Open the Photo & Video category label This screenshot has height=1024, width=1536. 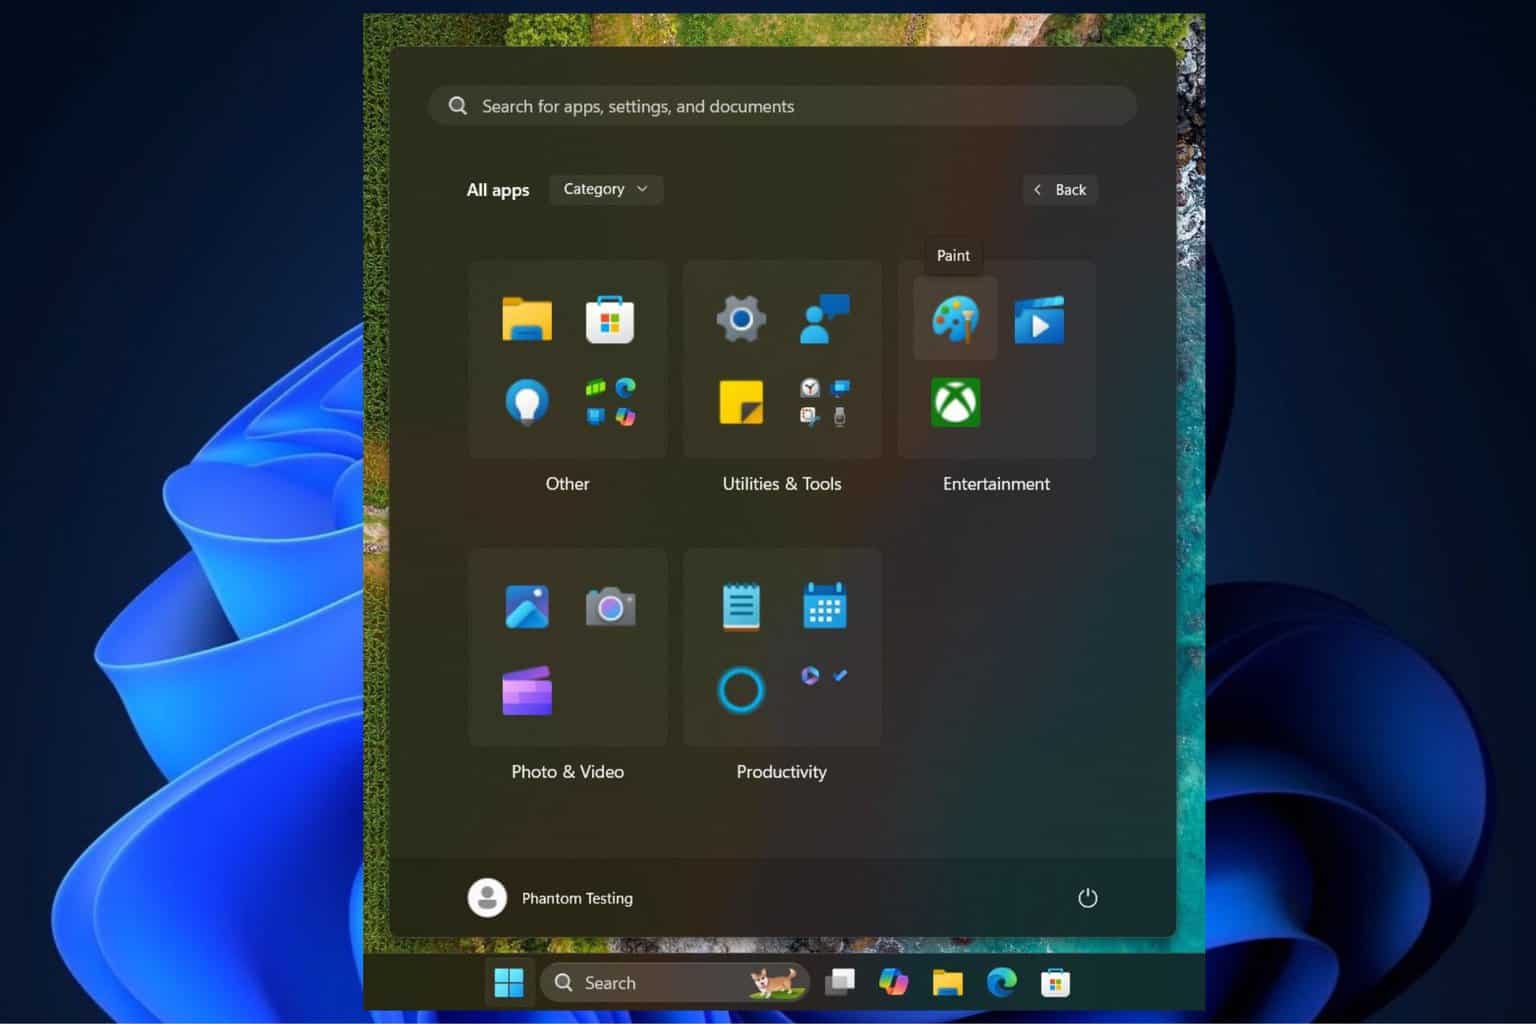(x=567, y=772)
